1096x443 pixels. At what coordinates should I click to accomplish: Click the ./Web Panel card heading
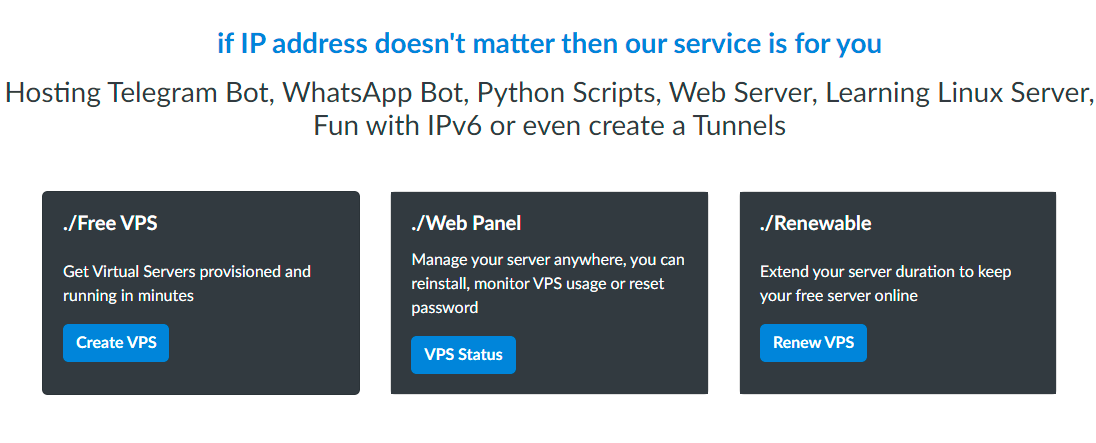(466, 224)
